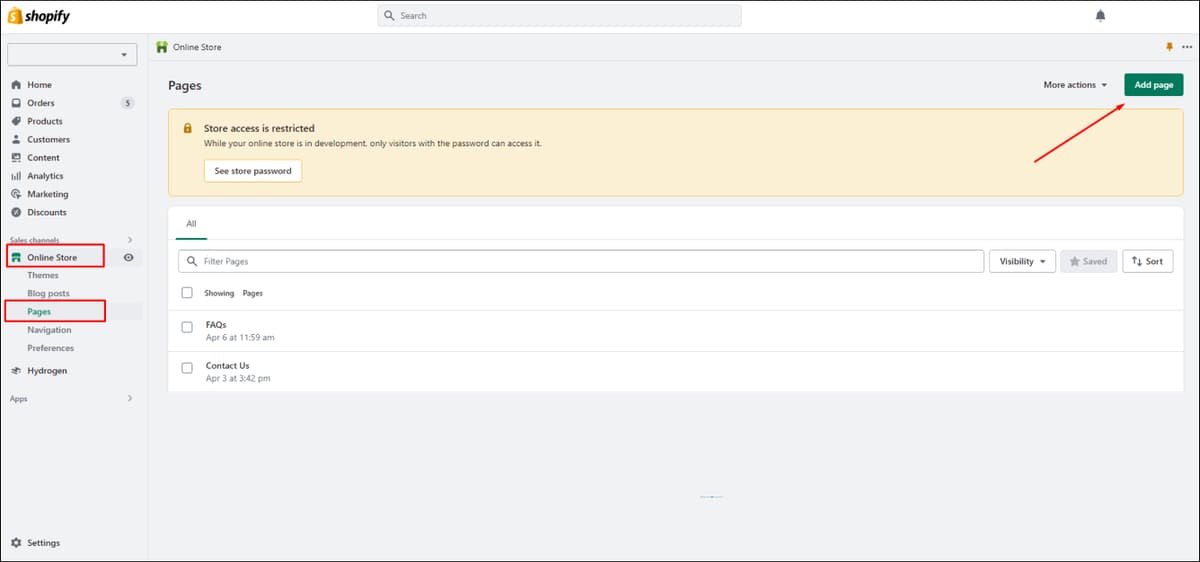Focus the top Search field
1200x562 pixels.
[x=560, y=16]
